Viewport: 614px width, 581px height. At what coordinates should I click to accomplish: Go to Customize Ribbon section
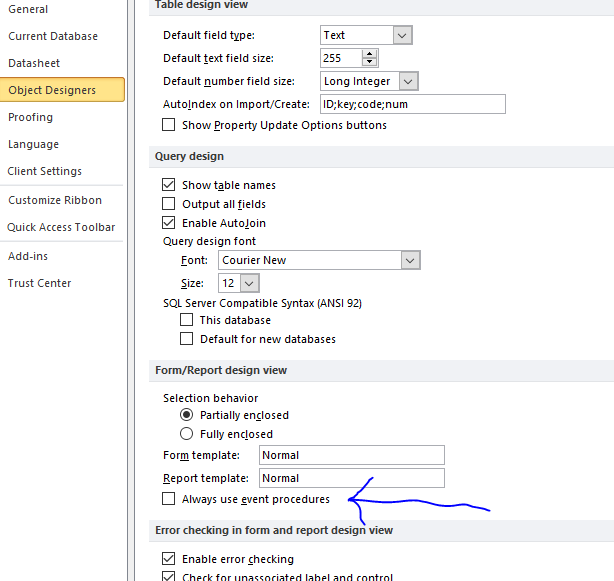point(55,200)
